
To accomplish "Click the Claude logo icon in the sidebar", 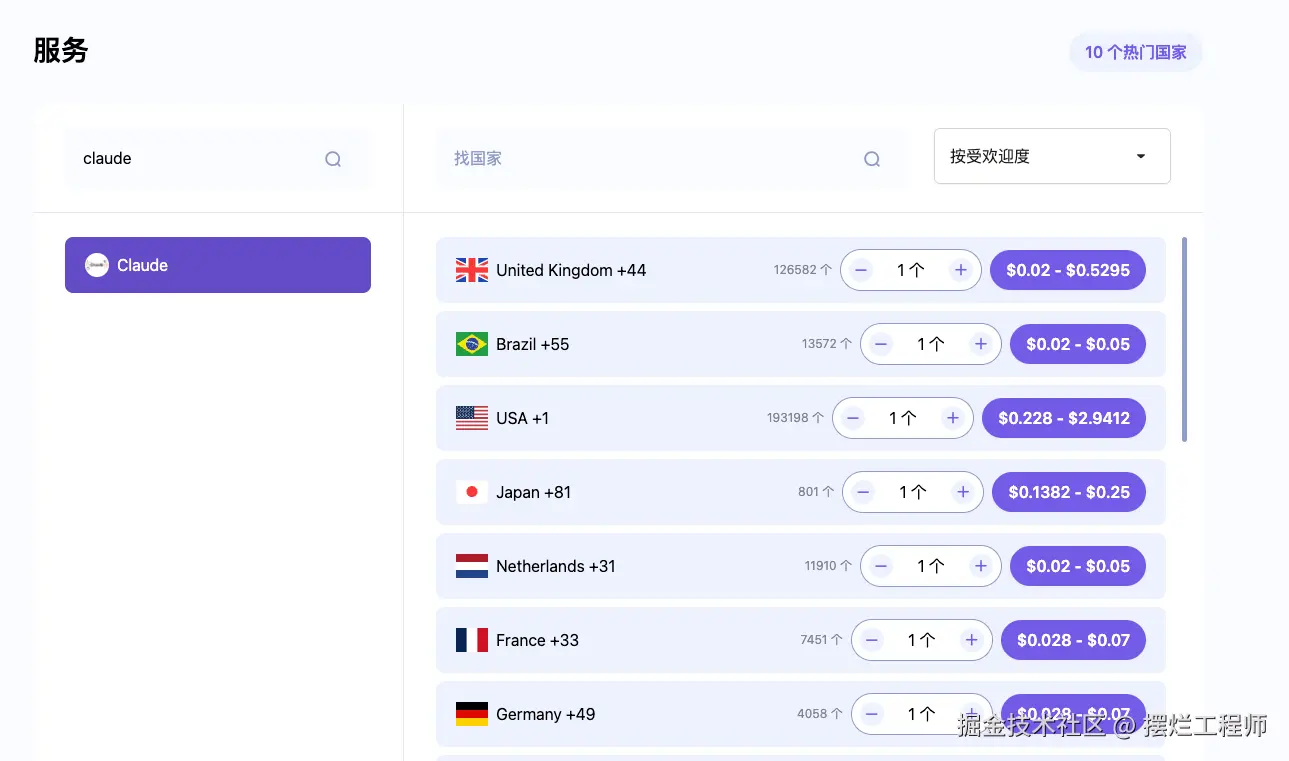I will click(97, 265).
